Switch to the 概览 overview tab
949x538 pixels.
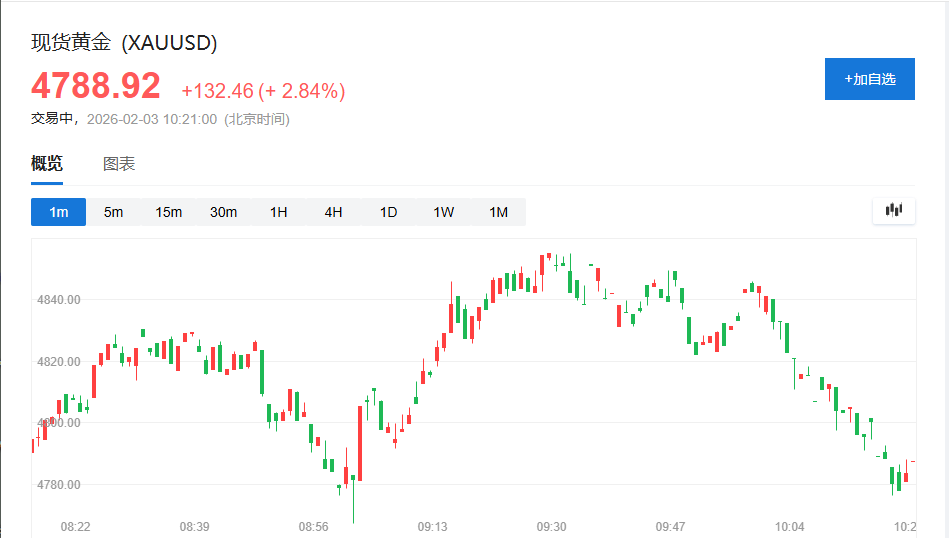(47, 164)
